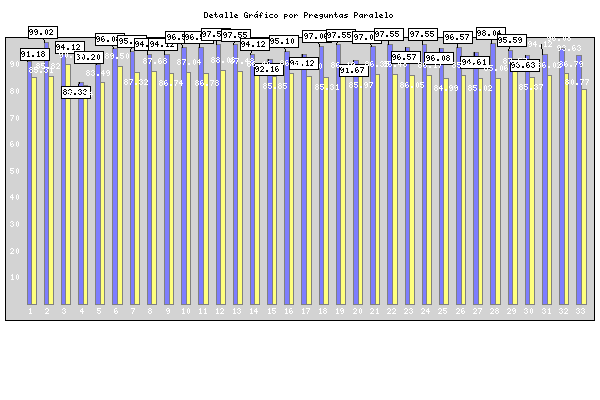Viewport: 600px width, 400px height.
Task: Select the x-axis question number 4
Action: [82, 311]
